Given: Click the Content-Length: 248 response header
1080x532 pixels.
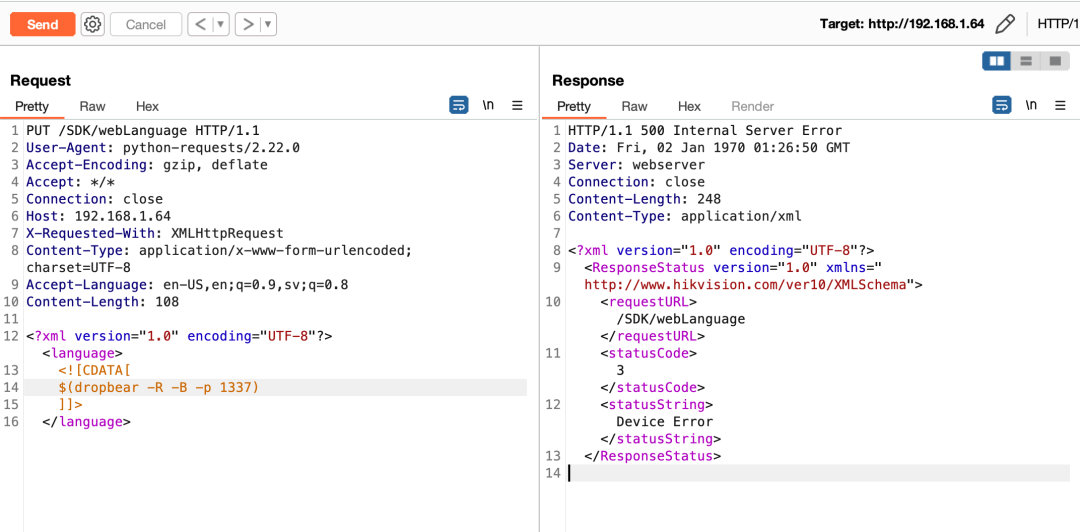Looking at the screenshot, I should [644, 199].
